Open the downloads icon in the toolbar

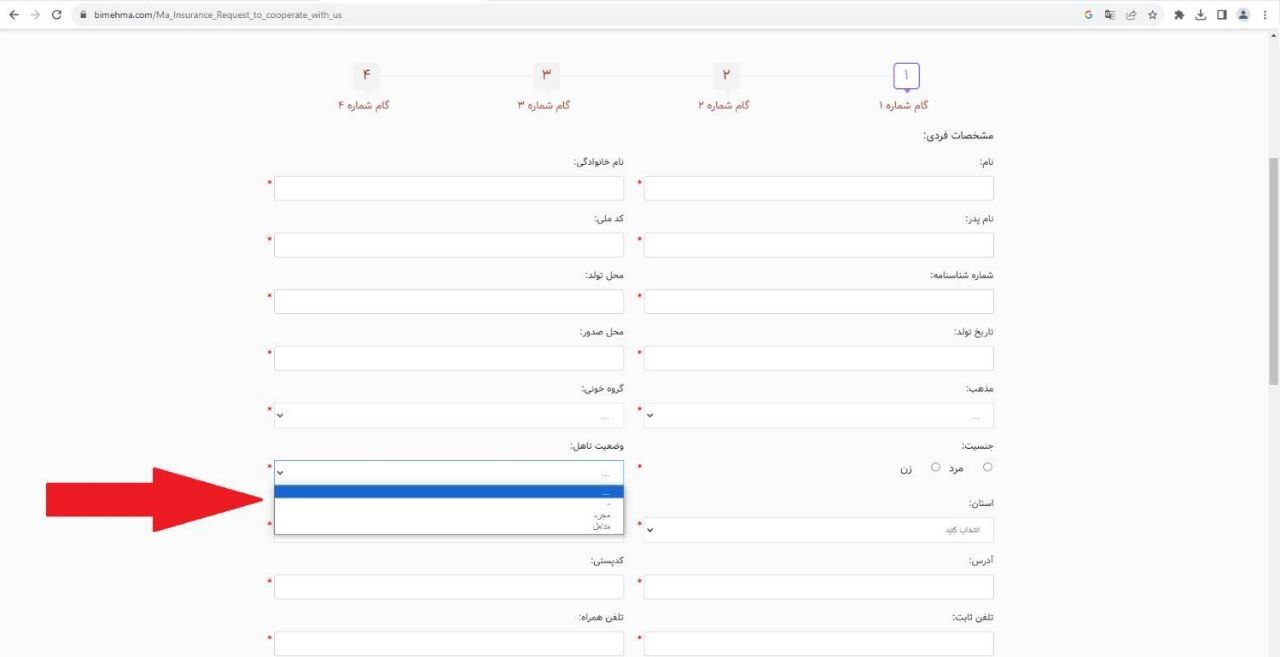click(1199, 14)
